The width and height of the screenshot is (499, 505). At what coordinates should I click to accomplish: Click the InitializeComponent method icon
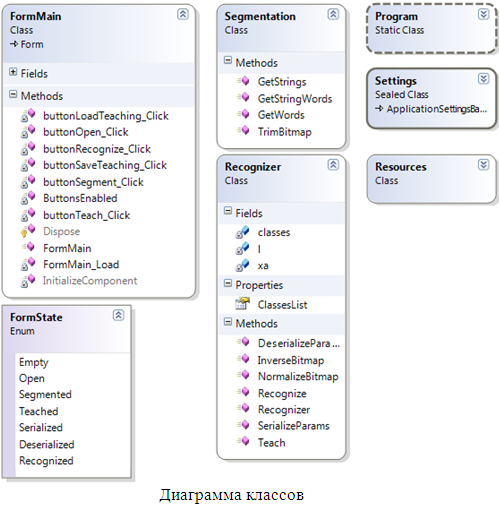[x=28, y=280]
